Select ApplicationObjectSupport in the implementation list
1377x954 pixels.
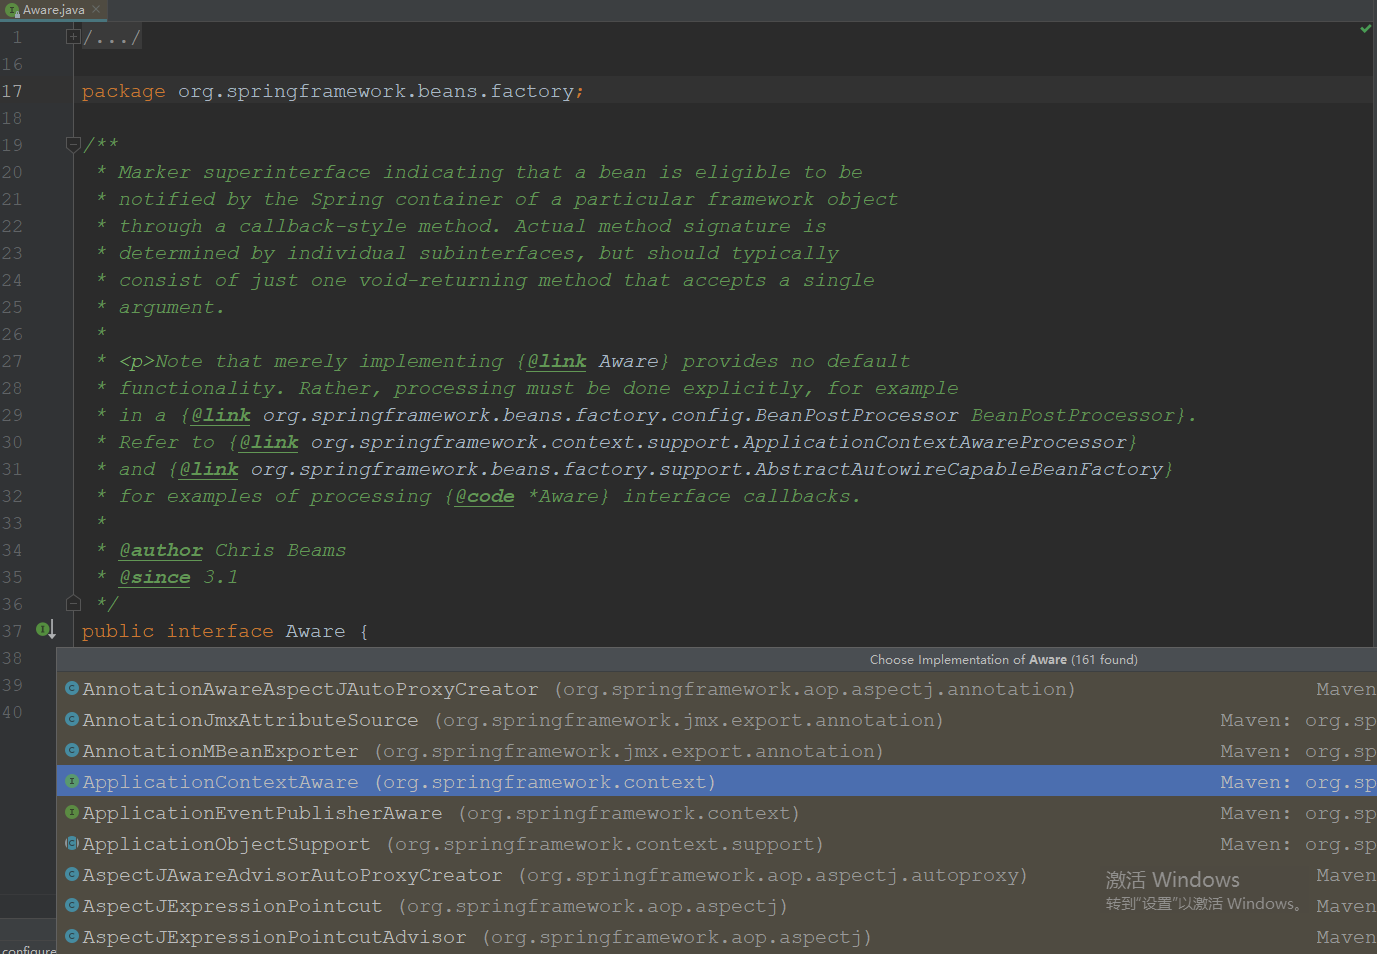pyautogui.click(x=716, y=844)
